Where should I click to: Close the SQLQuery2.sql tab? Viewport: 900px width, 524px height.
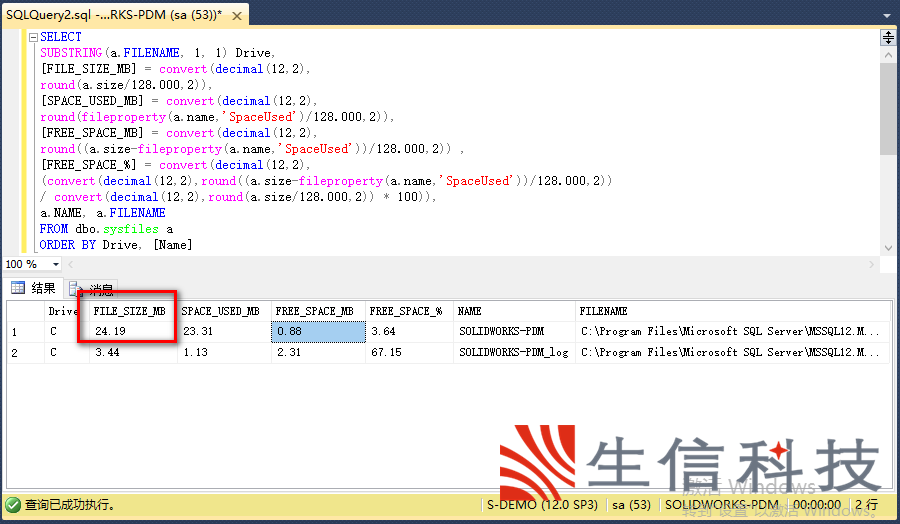[x=236, y=16]
